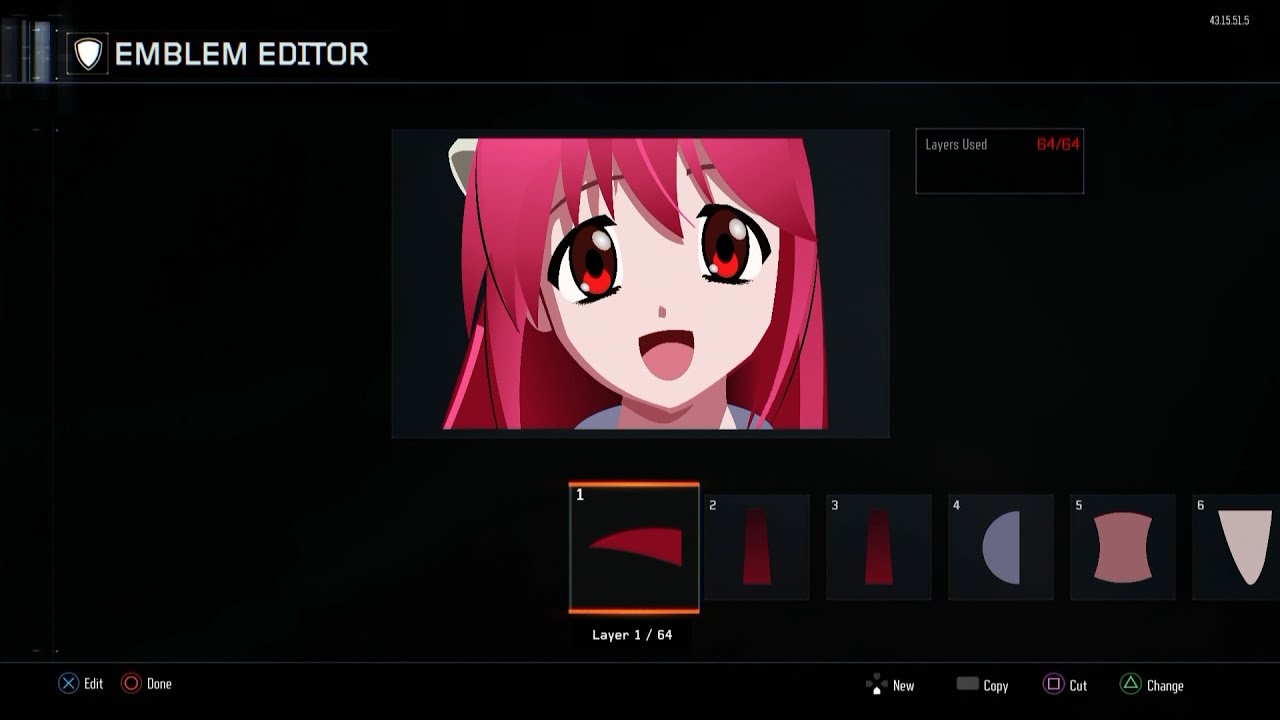
Task: Select layer 3 red trapezoid thumbnail
Action: click(x=879, y=547)
